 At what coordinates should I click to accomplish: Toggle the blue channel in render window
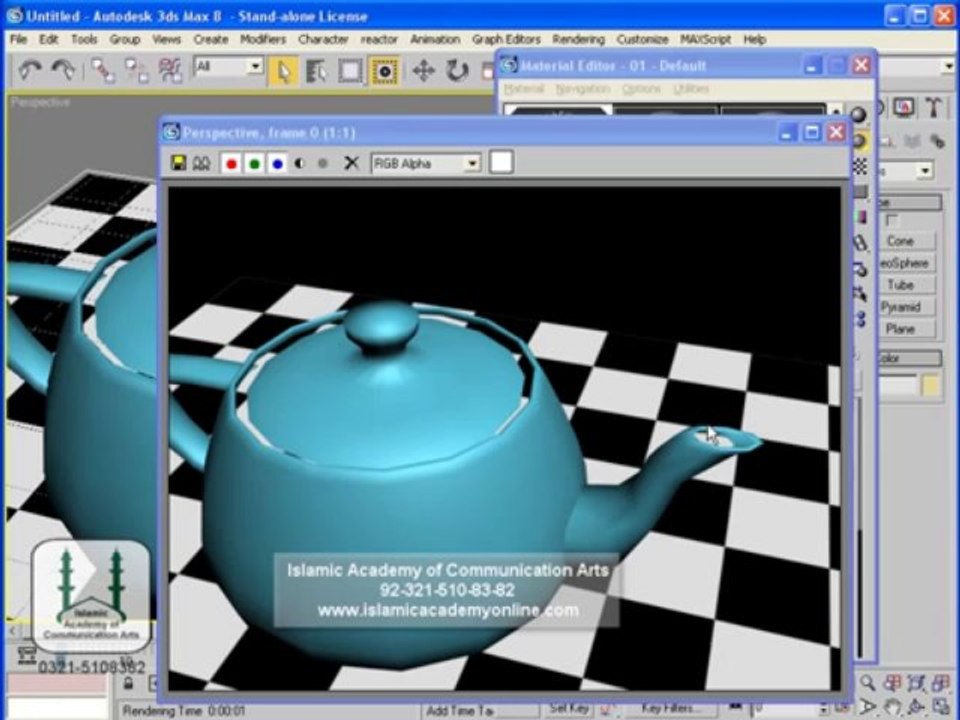click(277, 163)
